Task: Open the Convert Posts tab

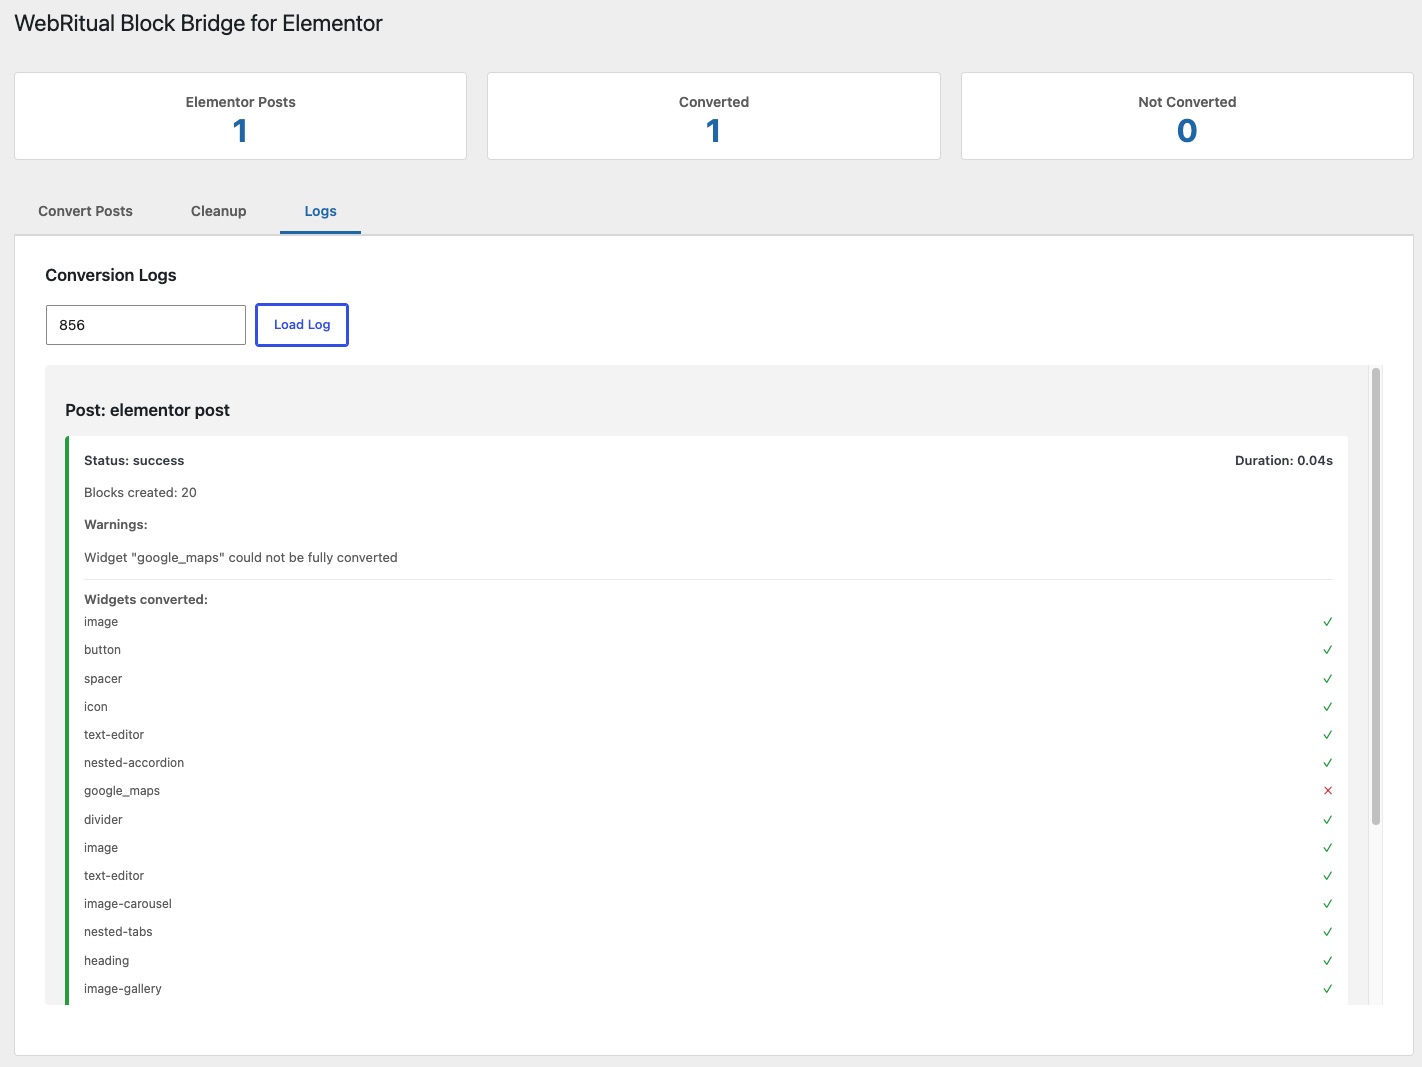Action: pyautogui.click(x=85, y=211)
